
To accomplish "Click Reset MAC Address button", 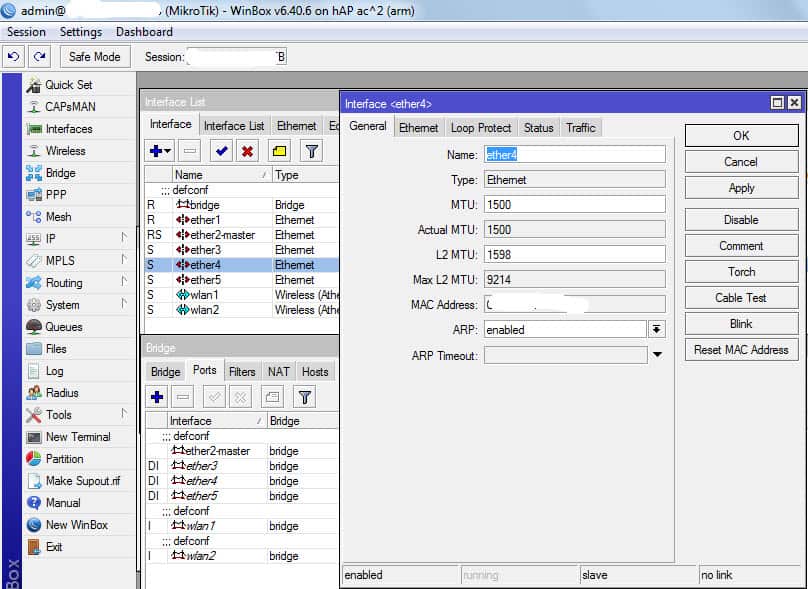I will tap(742, 350).
